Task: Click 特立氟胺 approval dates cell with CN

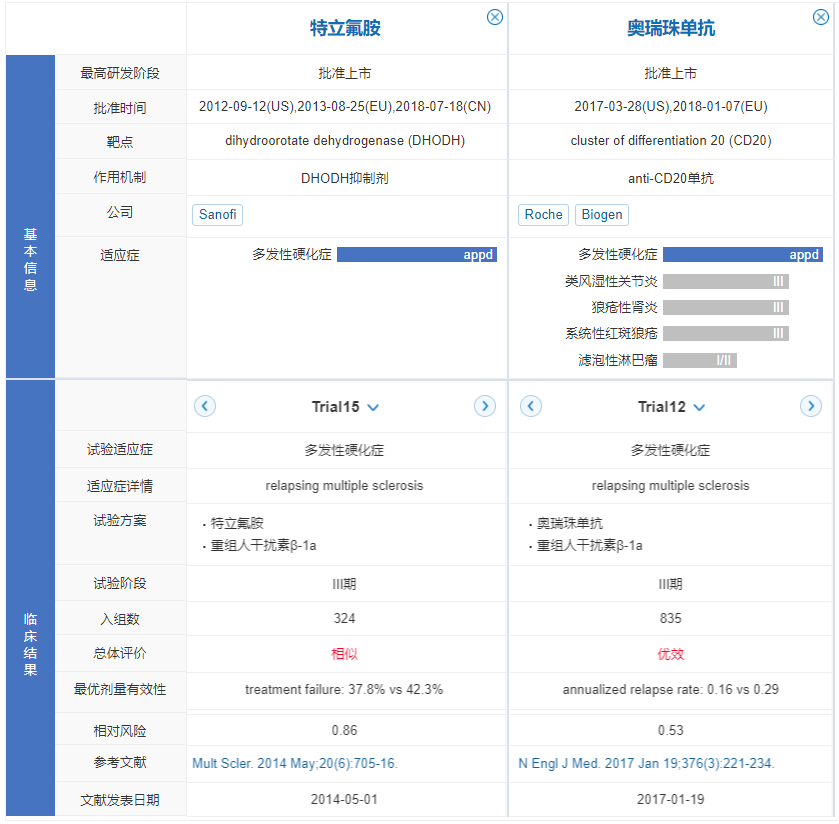Action: click(x=345, y=106)
